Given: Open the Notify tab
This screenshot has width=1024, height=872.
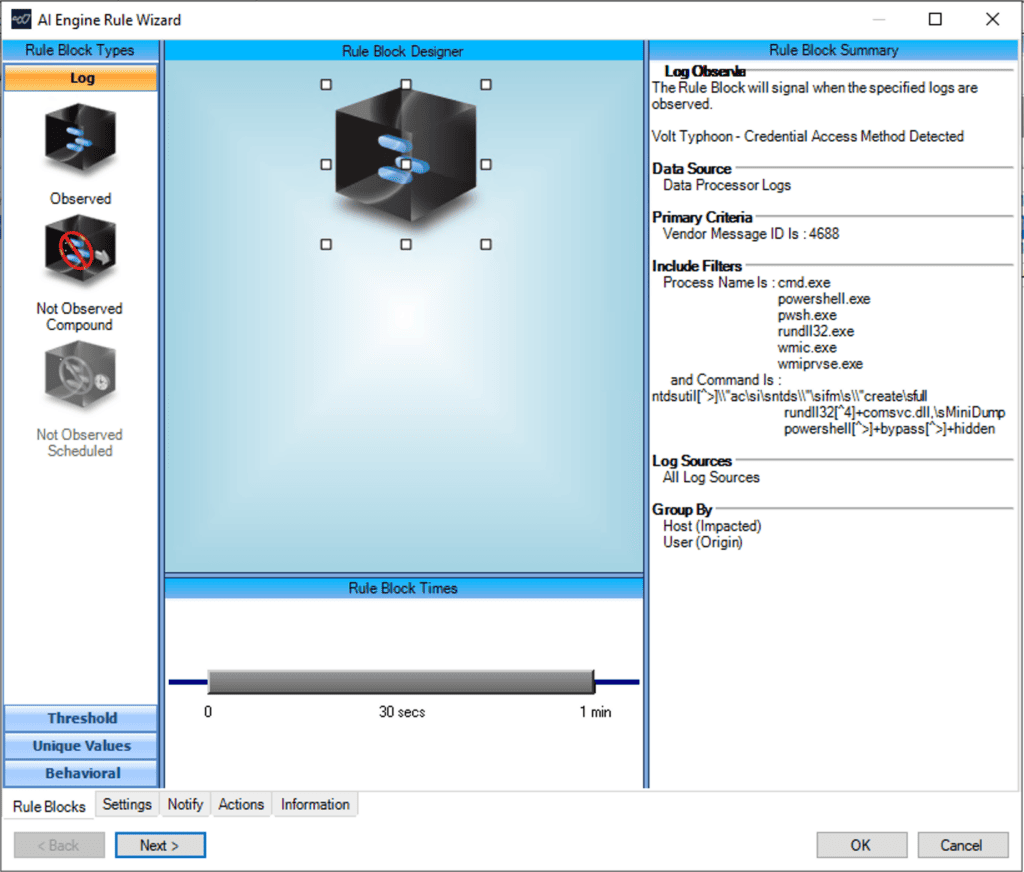Looking at the screenshot, I should point(184,804).
